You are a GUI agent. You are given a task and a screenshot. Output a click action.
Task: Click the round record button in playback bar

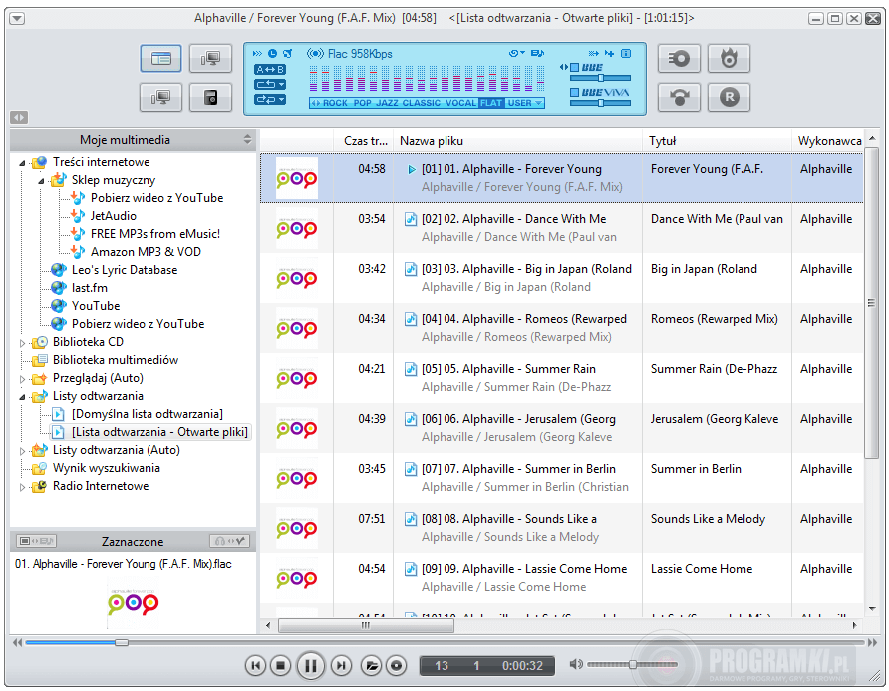click(397, 665)
